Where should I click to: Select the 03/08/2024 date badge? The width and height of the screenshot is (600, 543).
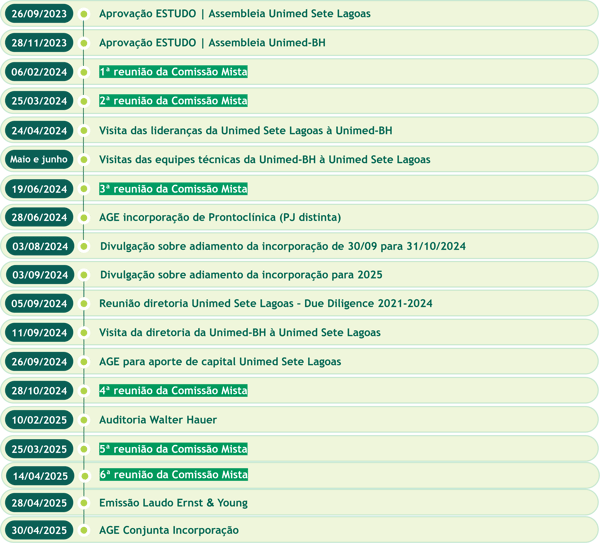pyautogui.click(x=40, y=246)
